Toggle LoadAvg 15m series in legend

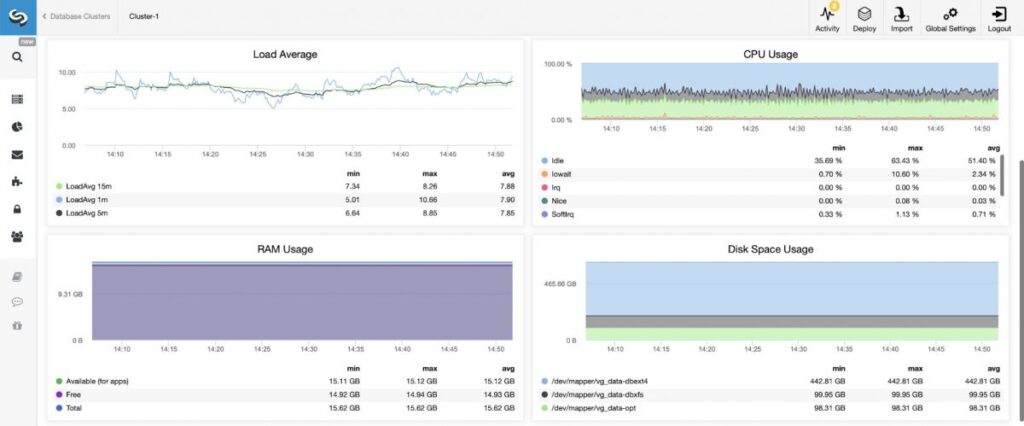[84, 186]
